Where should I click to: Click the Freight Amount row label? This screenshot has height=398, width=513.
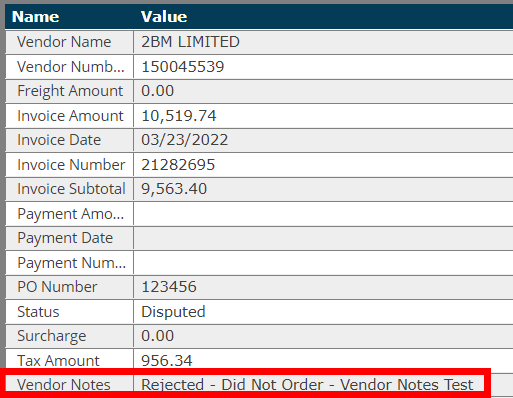click(70, 91)
